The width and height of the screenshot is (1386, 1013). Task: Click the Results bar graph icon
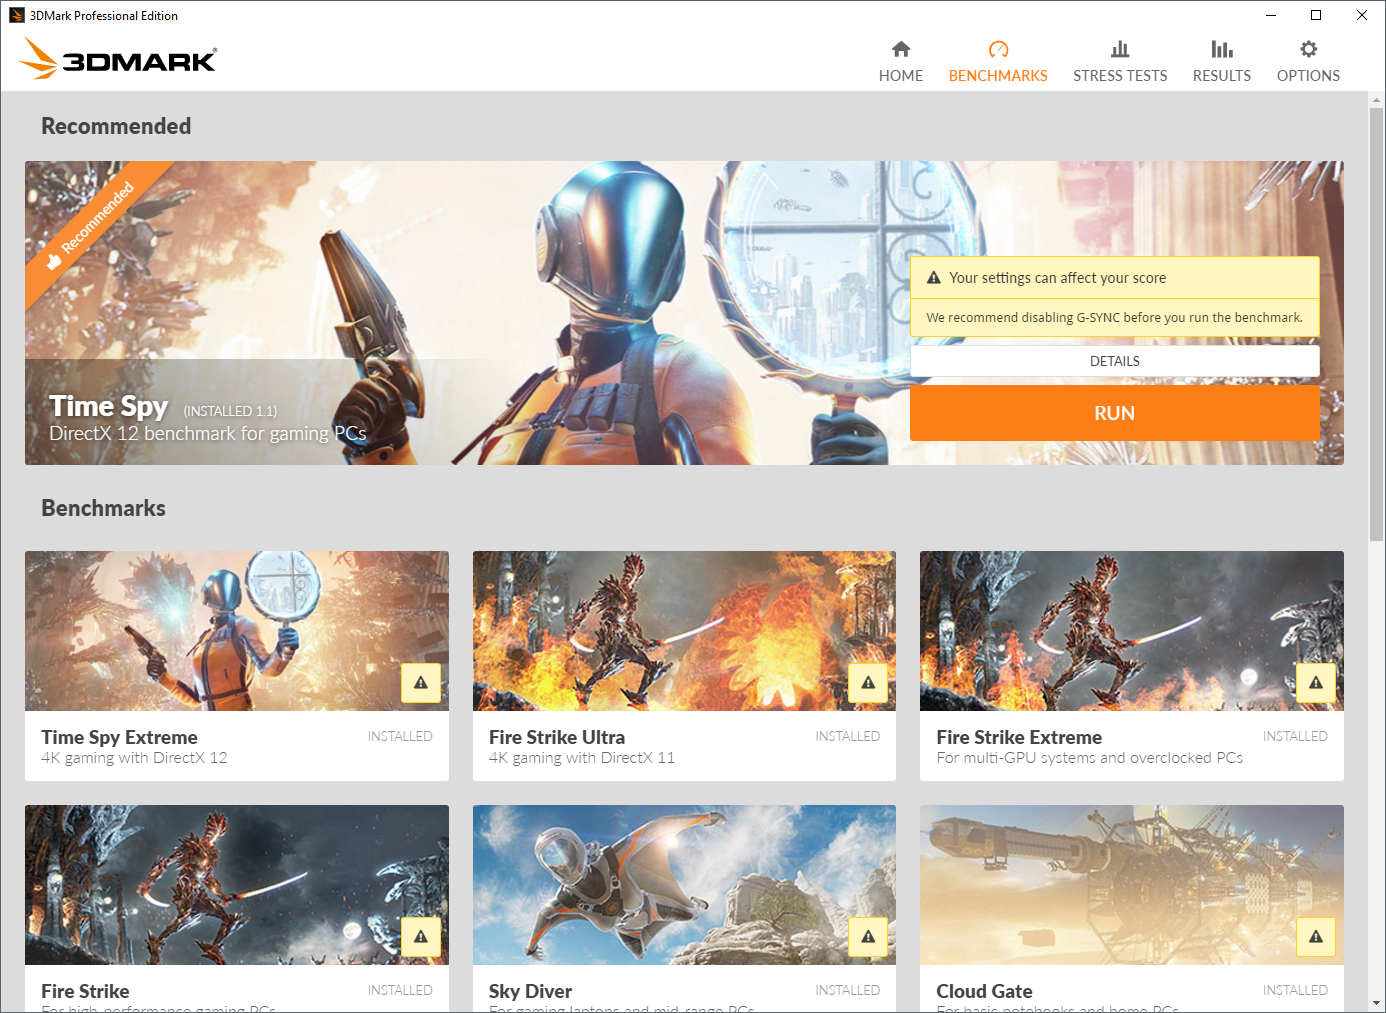coord(1222,49)
